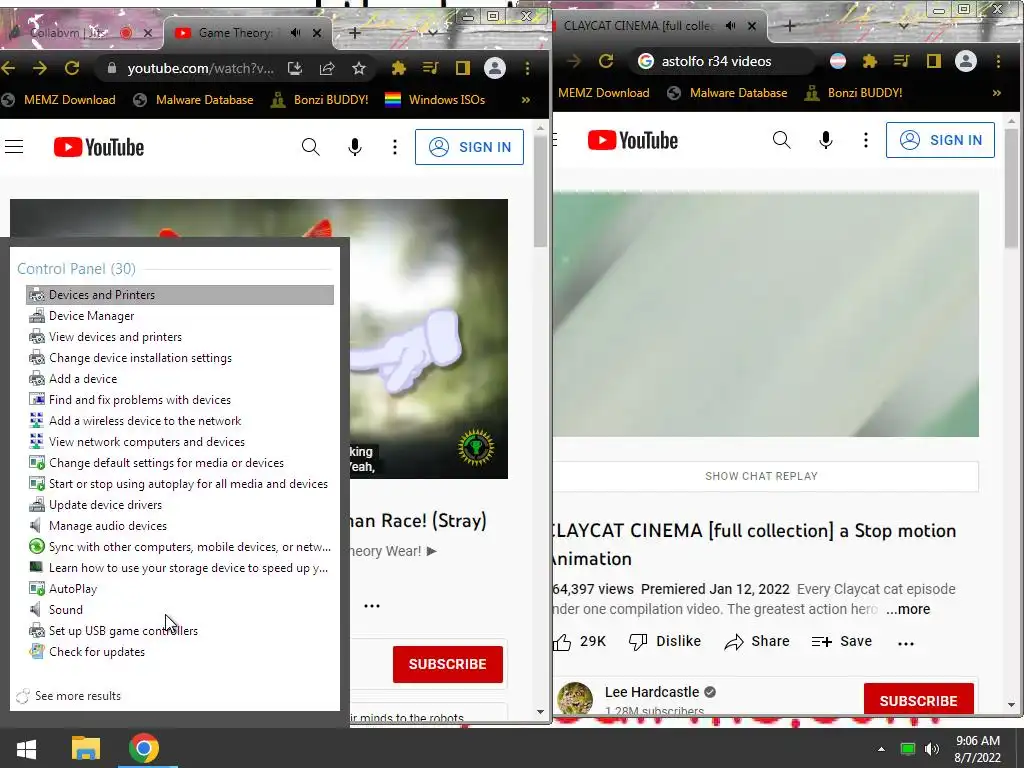Switch to Collabvm tab in left window
Viewport: 1024px width, 768px height.
pyautogui.click(x=67, y=33)
